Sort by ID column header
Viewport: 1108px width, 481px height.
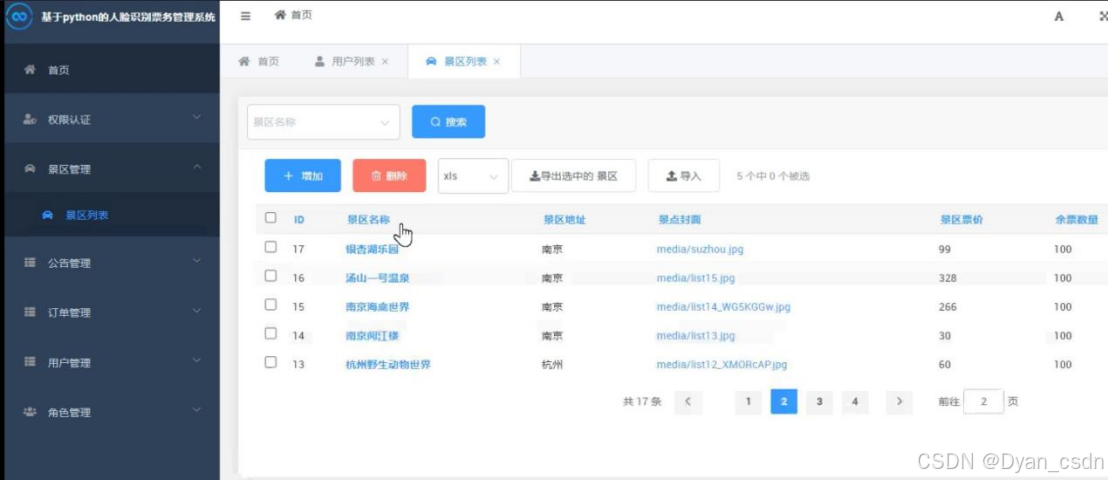[x=299, y=220]
